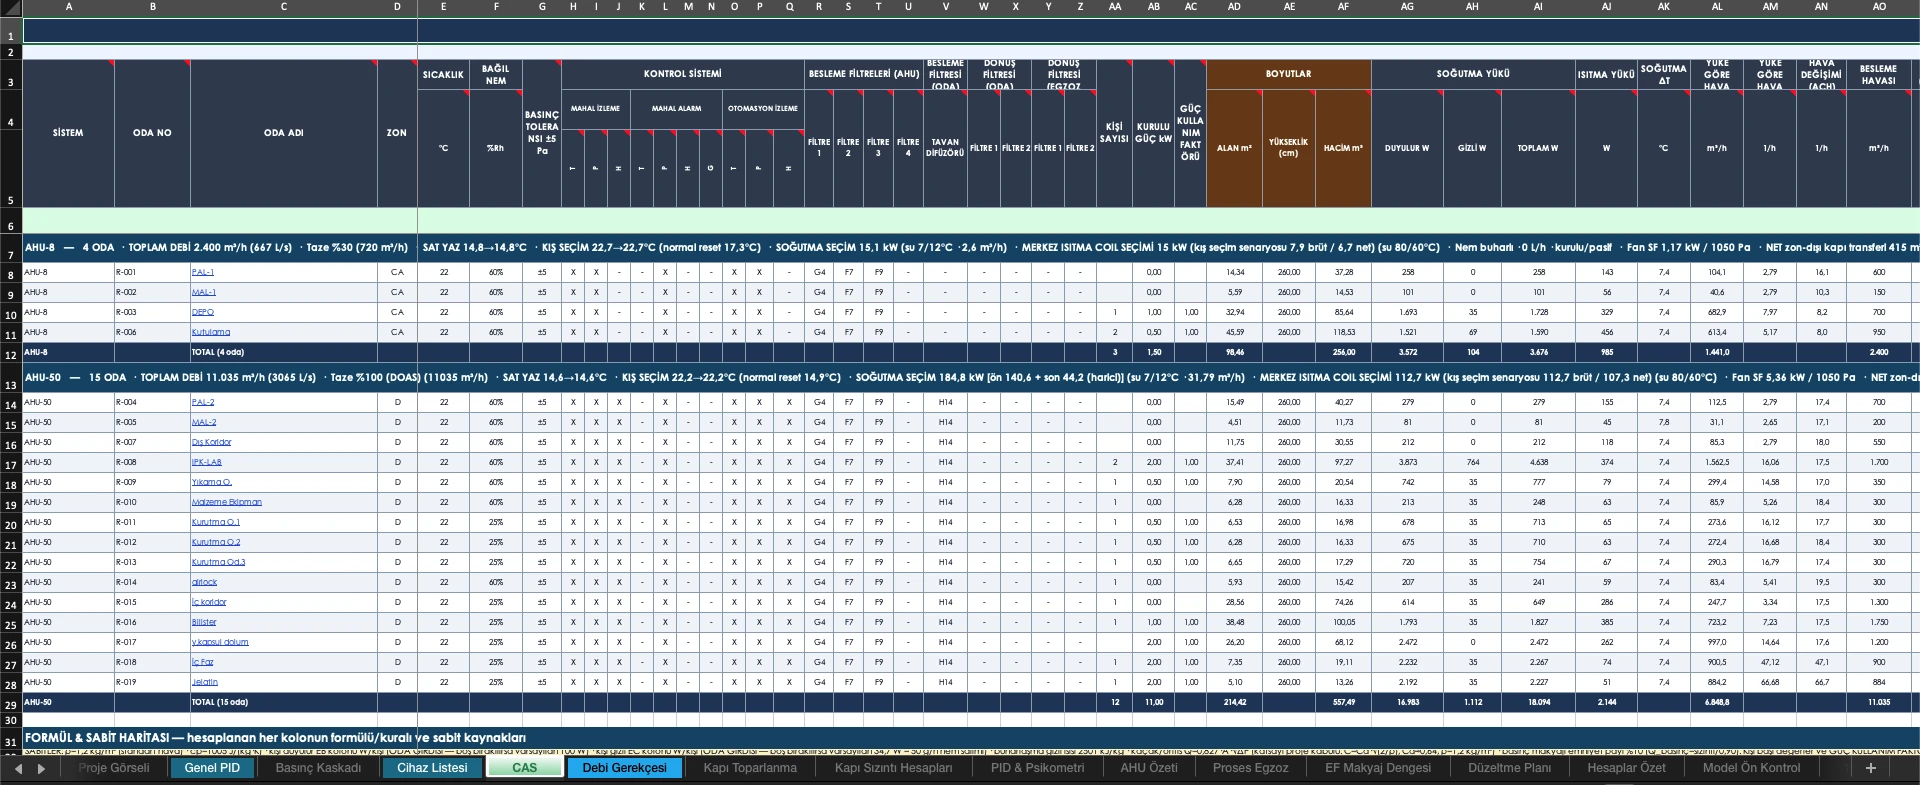Switch to Model Ön Kontrol tab
The image size is (1920, 785).
pyautogui.click(x=1751, y=768)
